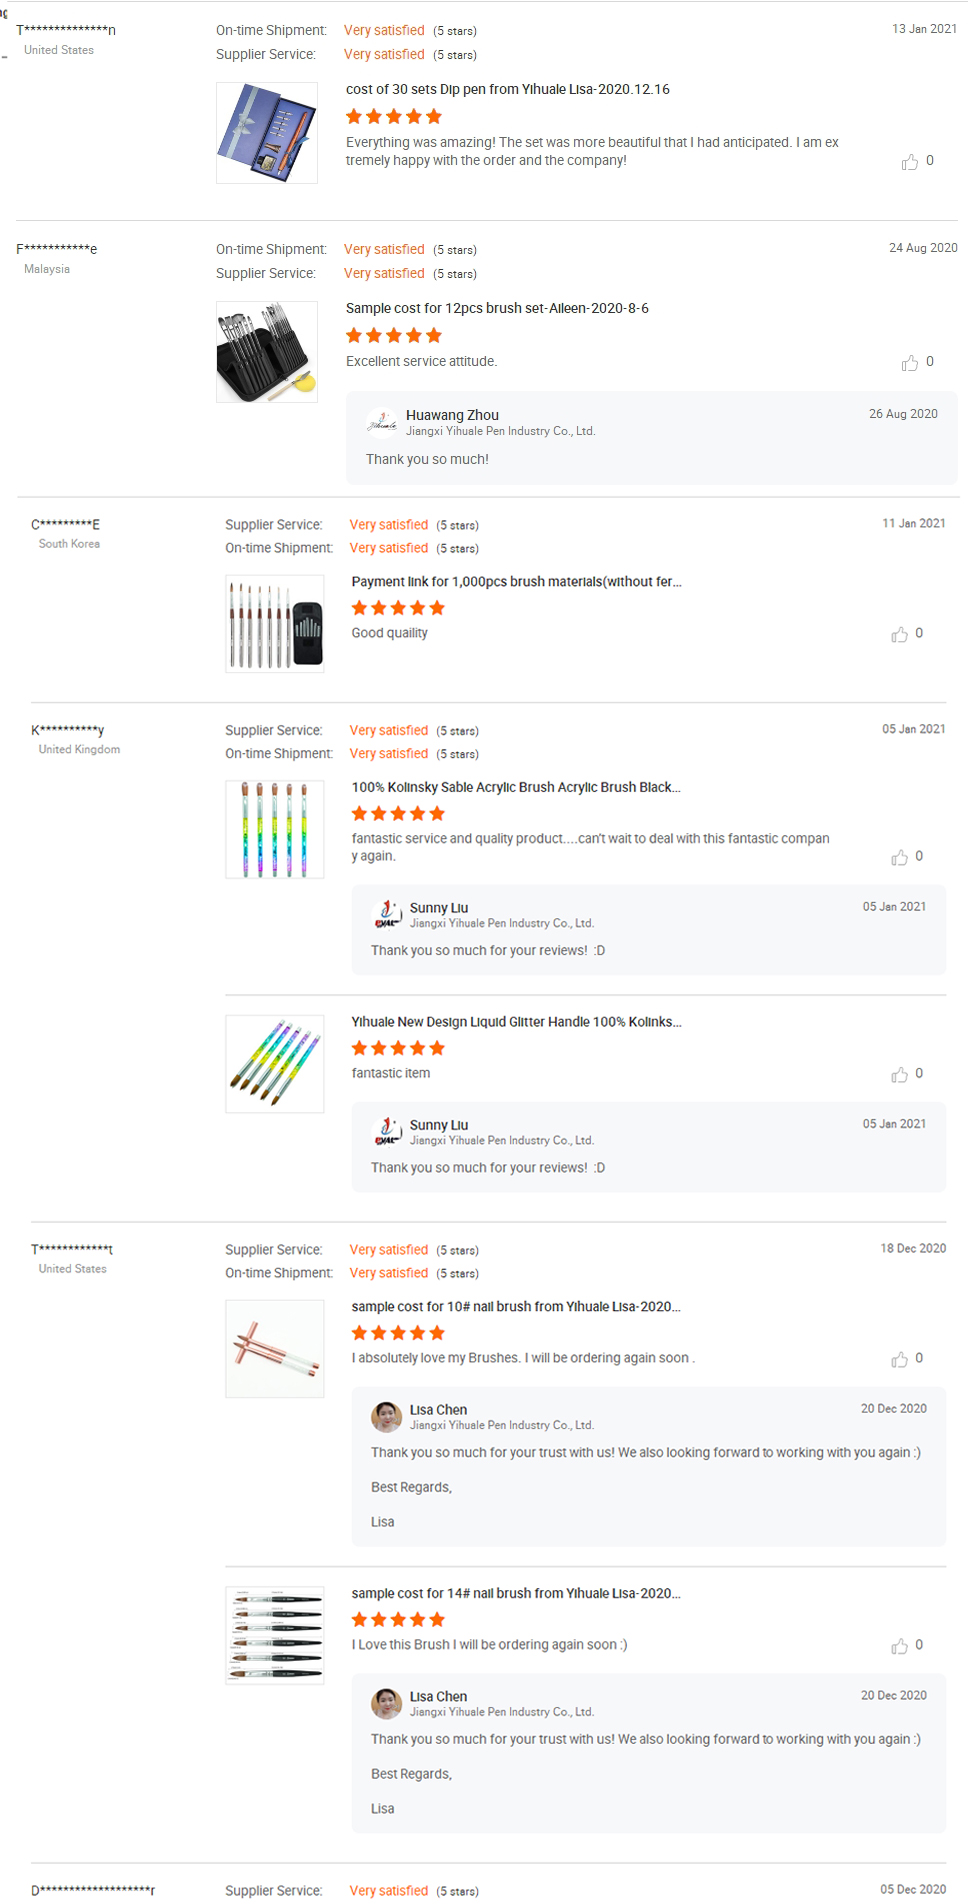Like the 'fantastic item' review
The image size is (968, 1904).
pyautogui.click(x=900, y=1075)
